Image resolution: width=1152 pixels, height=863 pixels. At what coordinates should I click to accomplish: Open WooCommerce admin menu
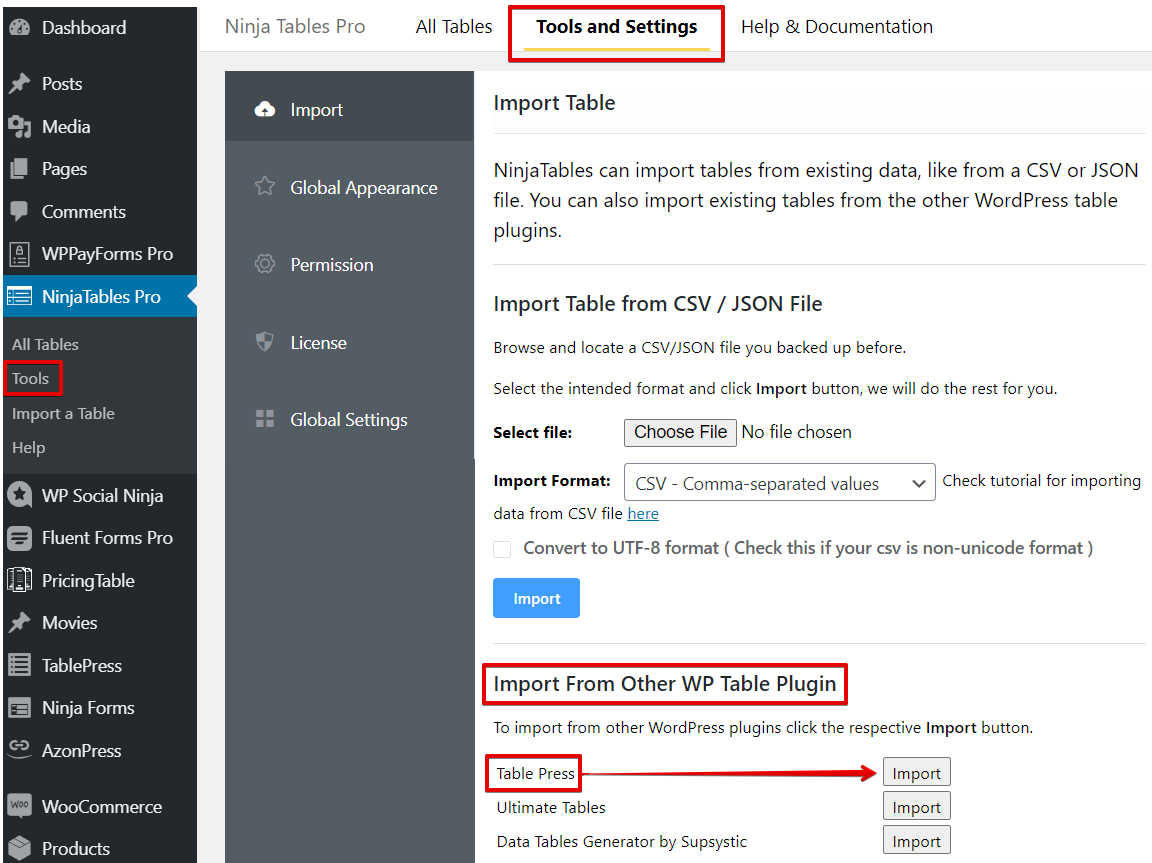101,806
